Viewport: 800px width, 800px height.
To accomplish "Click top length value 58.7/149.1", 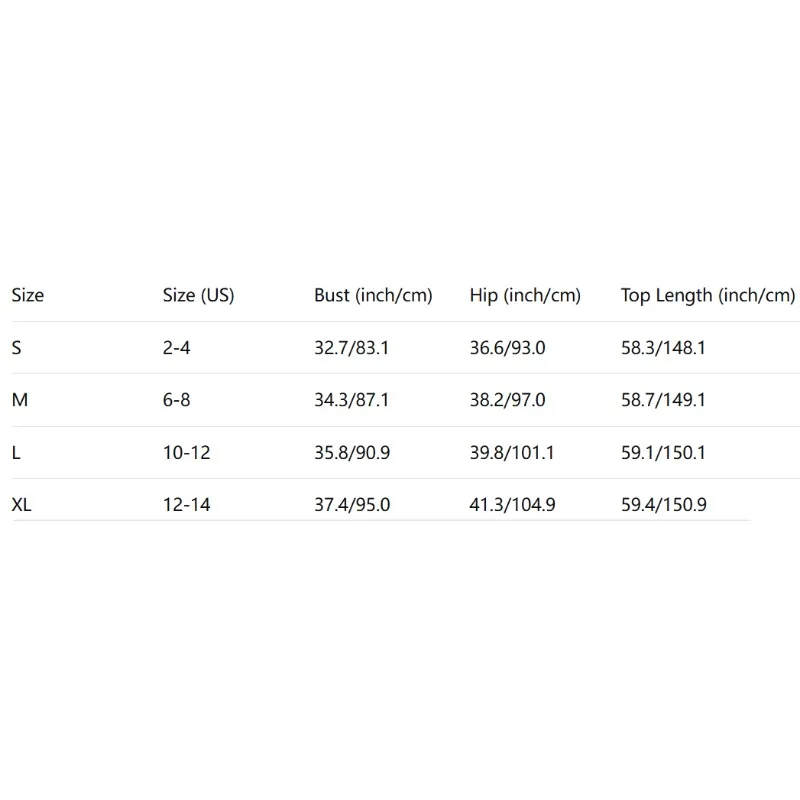I will tap(663, 400).
